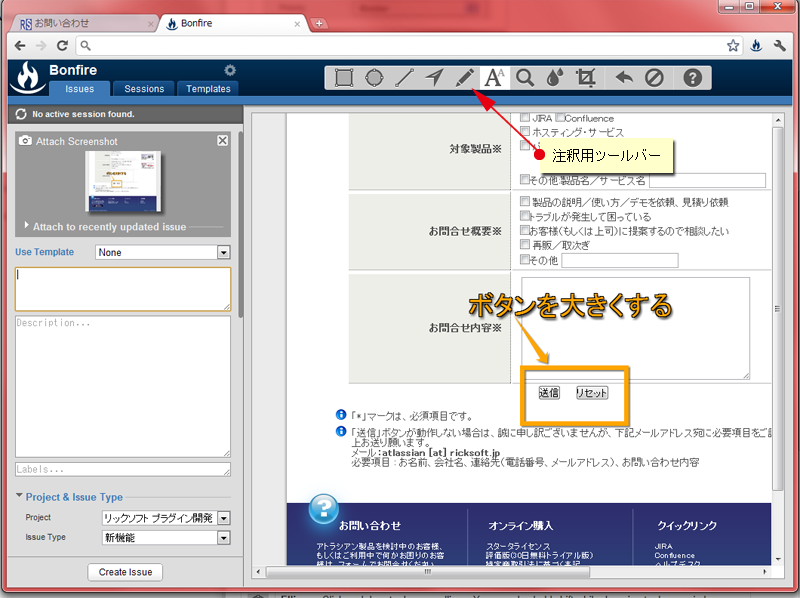Tick the 再販／取次ぎ checkbox
Image resolution: width=800 pixels, height=598 pixels.
click(x=524, y=244)
